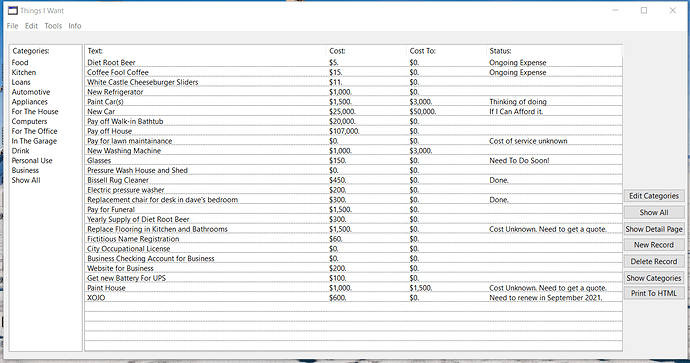This screenshot has width=690, height=363.
Task: Select the Coffee Fool Coffee row
Action: tap(353, 72)
